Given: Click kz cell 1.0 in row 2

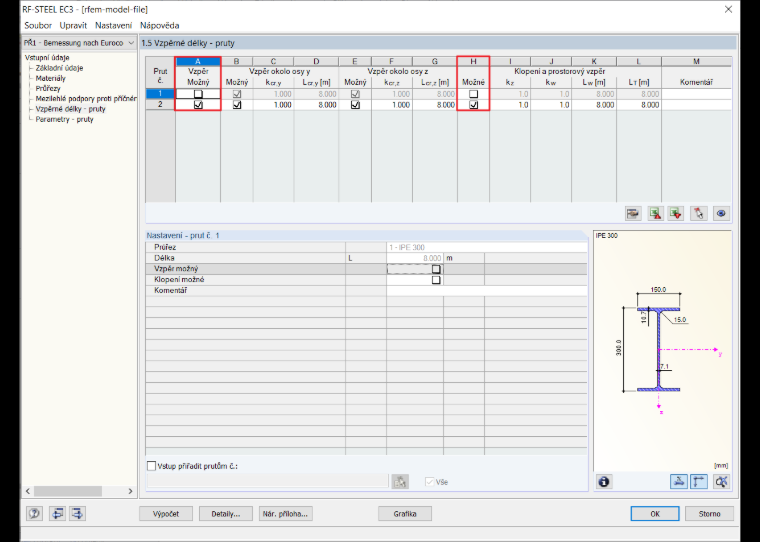Looking at the screenshot, I should pos(510,105).
